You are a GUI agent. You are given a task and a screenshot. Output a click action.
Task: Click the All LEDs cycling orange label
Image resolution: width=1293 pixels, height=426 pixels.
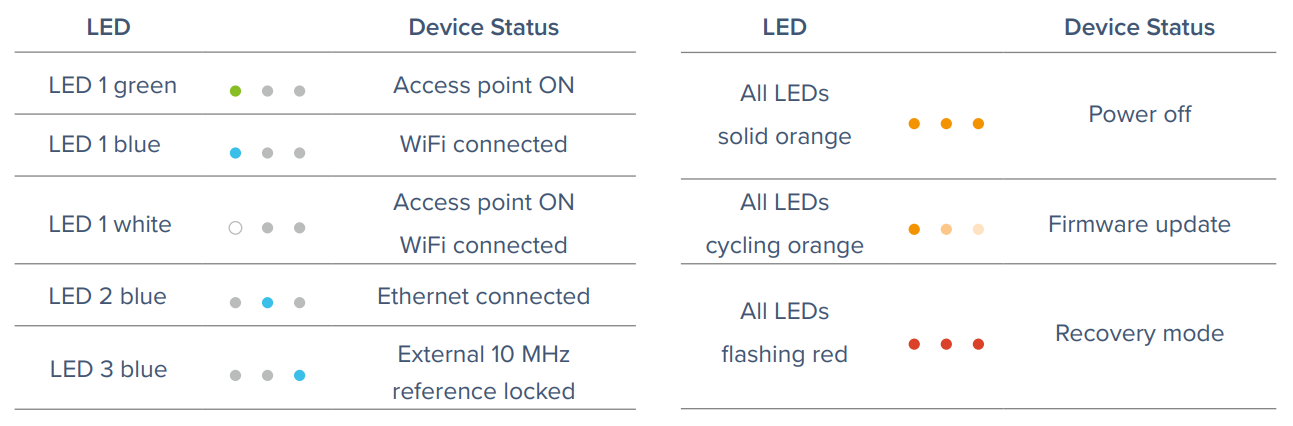pos(785,223)
